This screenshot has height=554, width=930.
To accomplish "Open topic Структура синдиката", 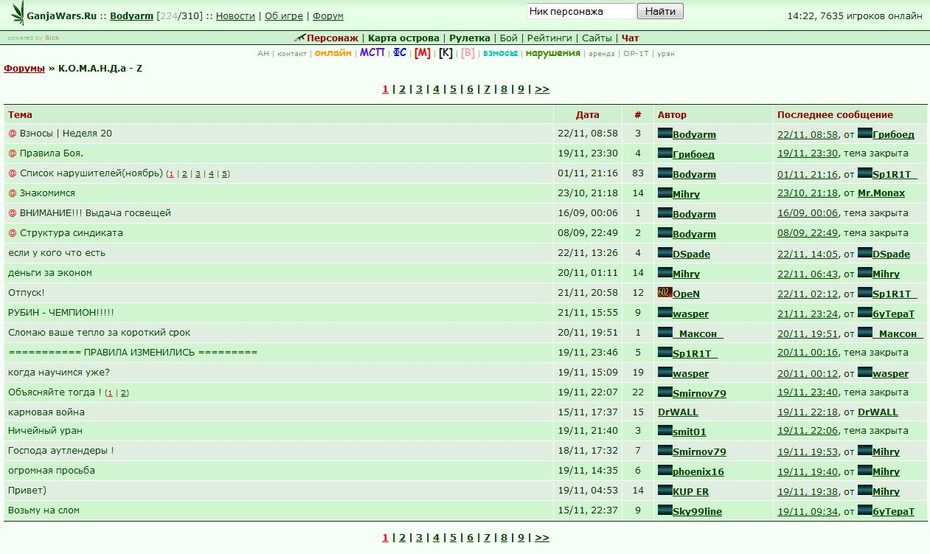I will pyautogui.click(x=71, y=233).
